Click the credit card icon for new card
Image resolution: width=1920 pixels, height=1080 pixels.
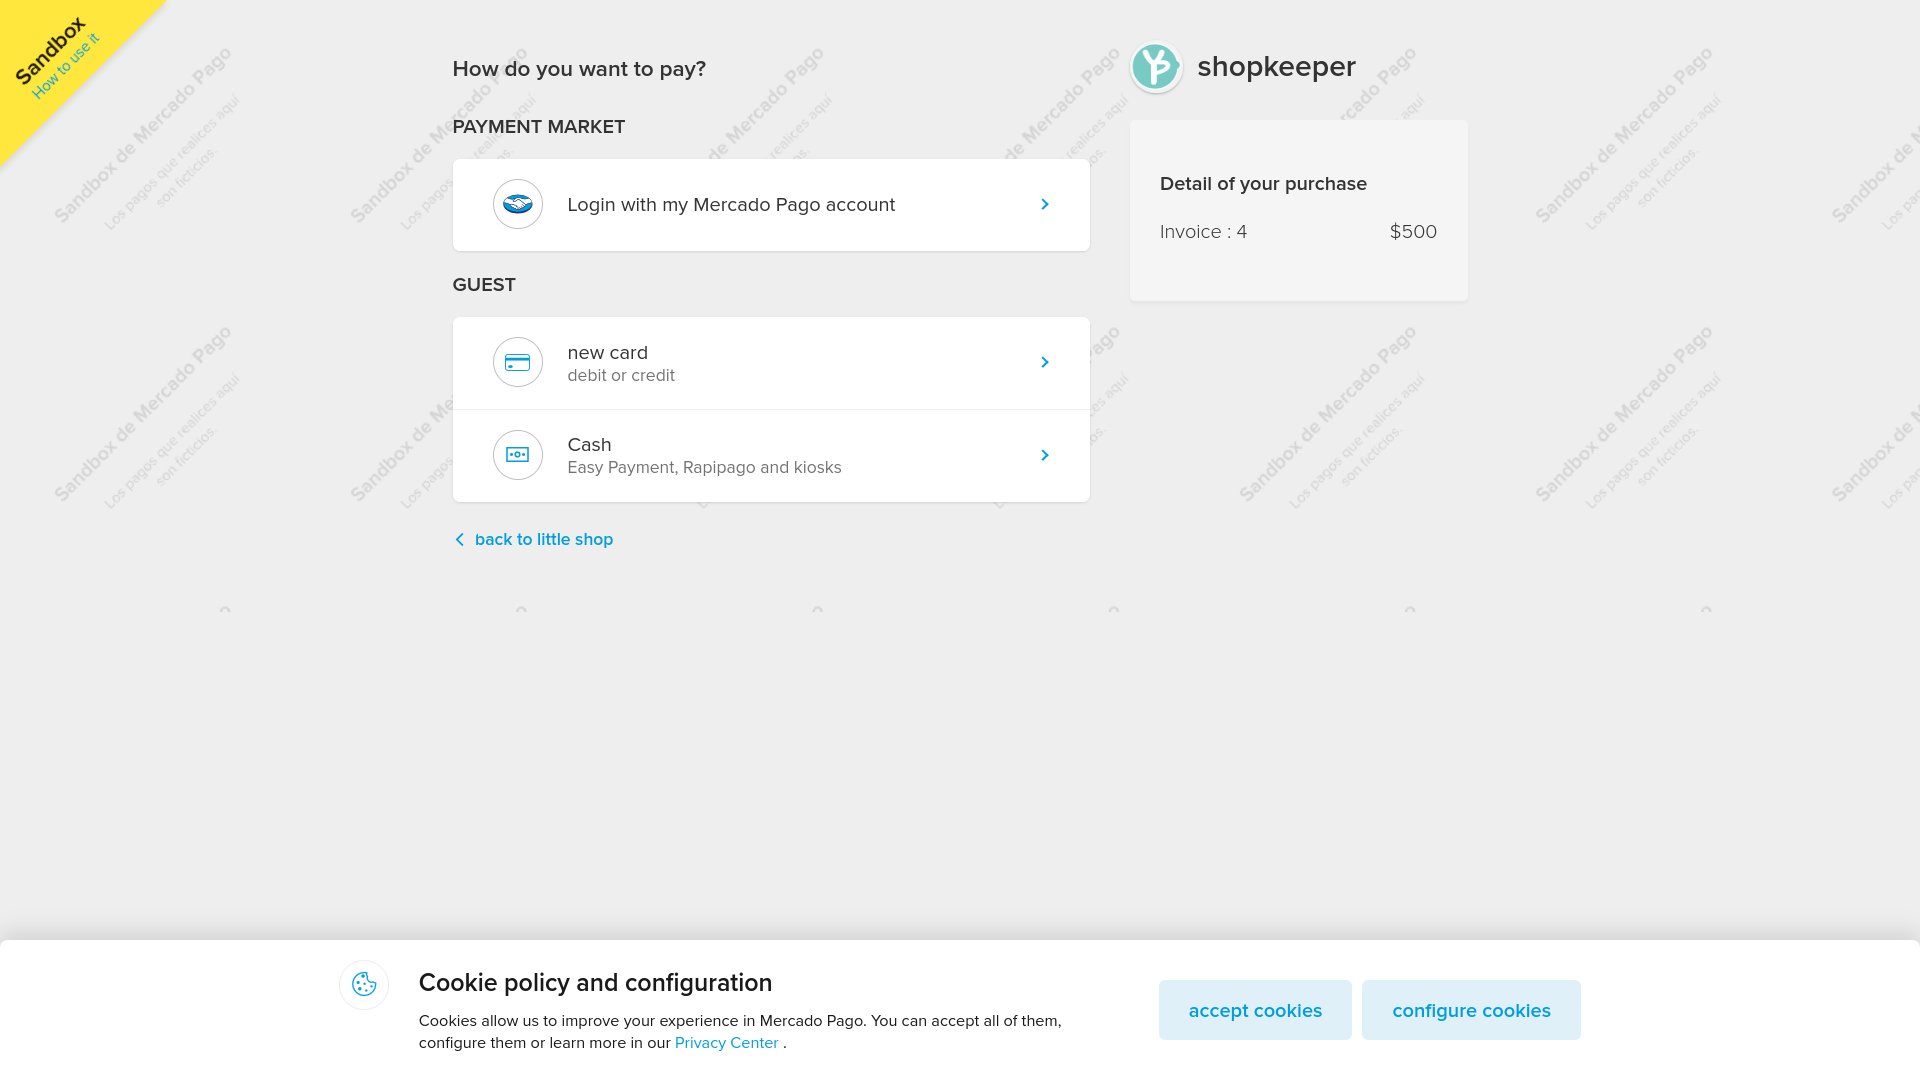pos(517,362)
